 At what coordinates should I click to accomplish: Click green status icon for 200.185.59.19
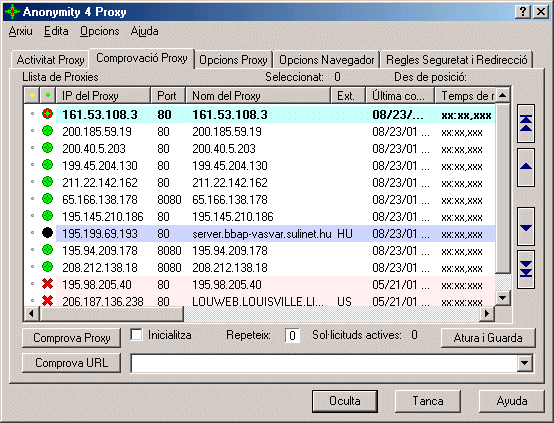47,131
